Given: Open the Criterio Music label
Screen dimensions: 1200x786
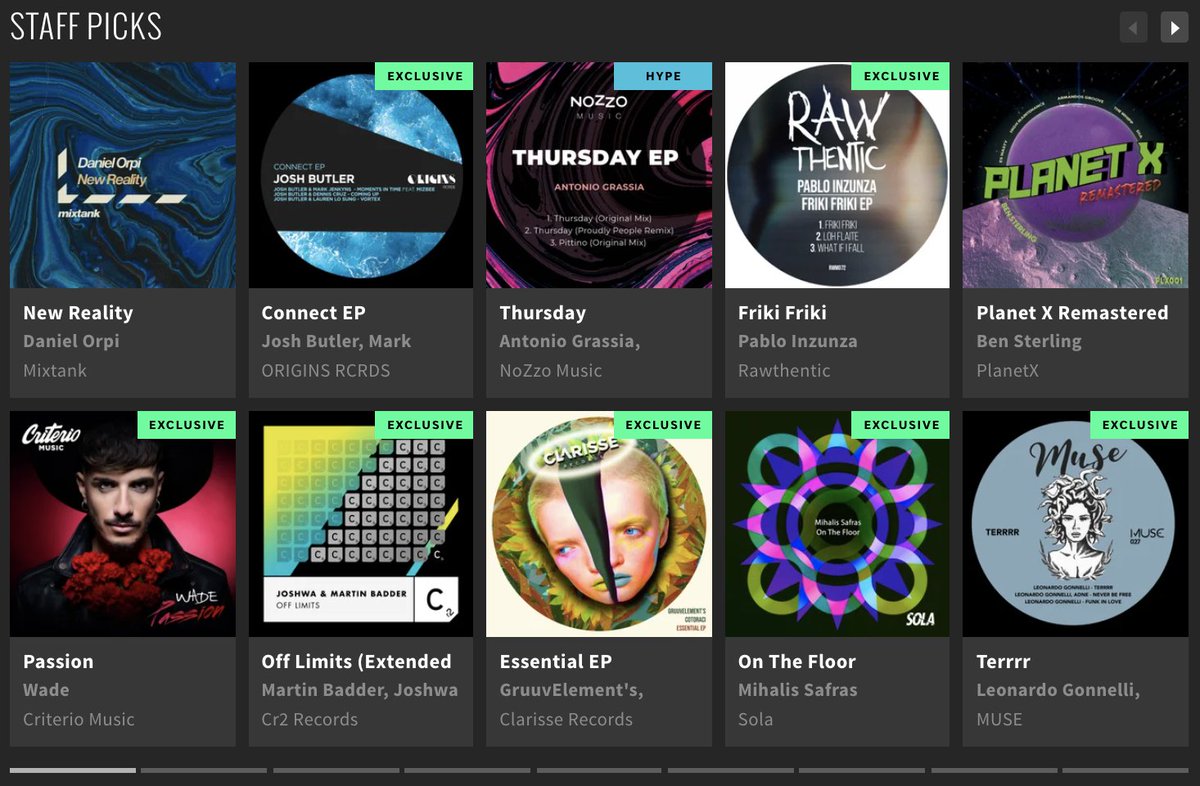Looking at the screenshot, I should [x=79, y=719].
